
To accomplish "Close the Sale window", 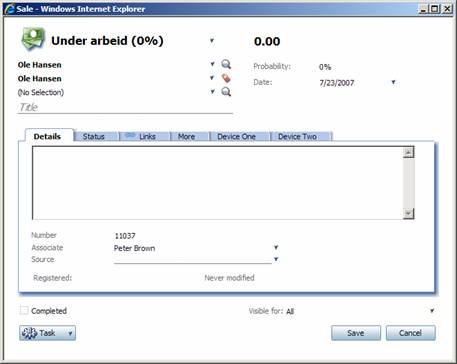I will click(x=447, y=9).
